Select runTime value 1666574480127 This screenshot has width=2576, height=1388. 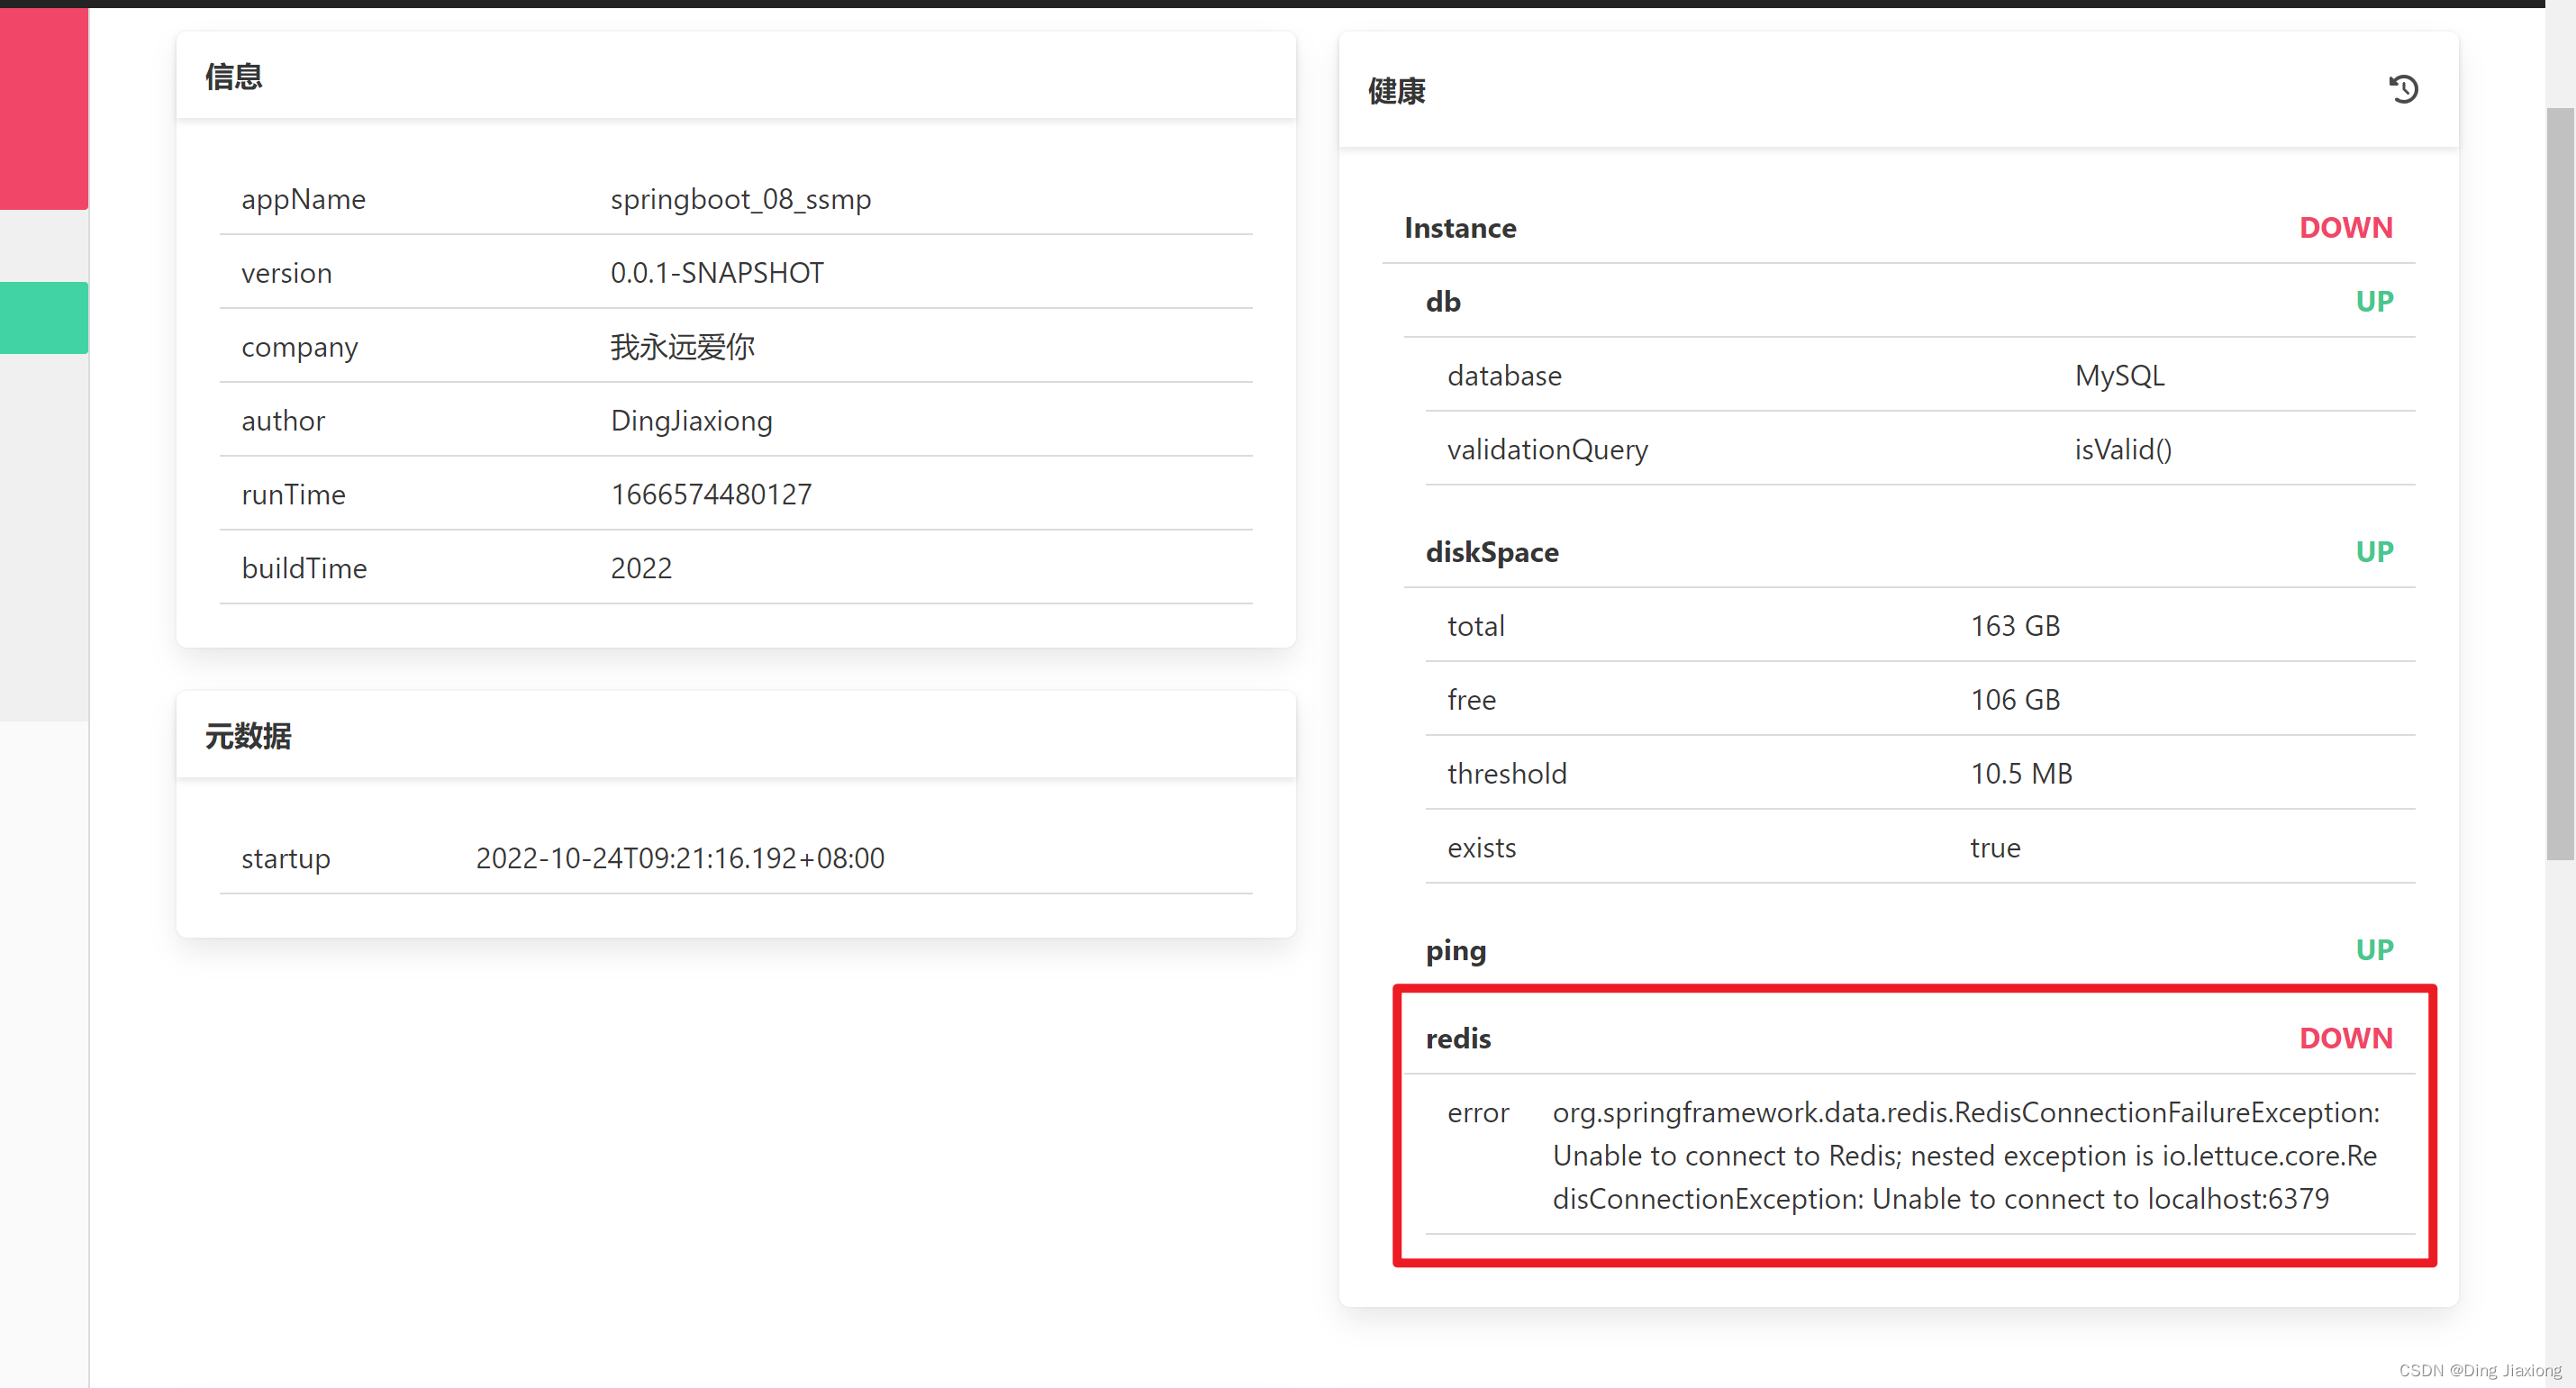[x=711, y=495]
